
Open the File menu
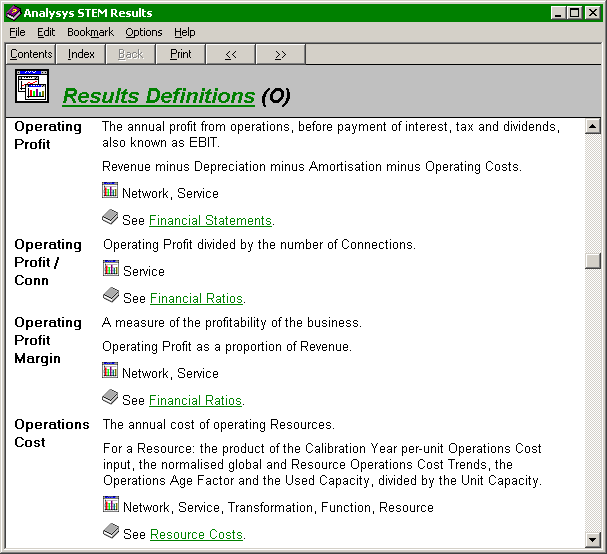pyautogui.click(x=17, y=32)
